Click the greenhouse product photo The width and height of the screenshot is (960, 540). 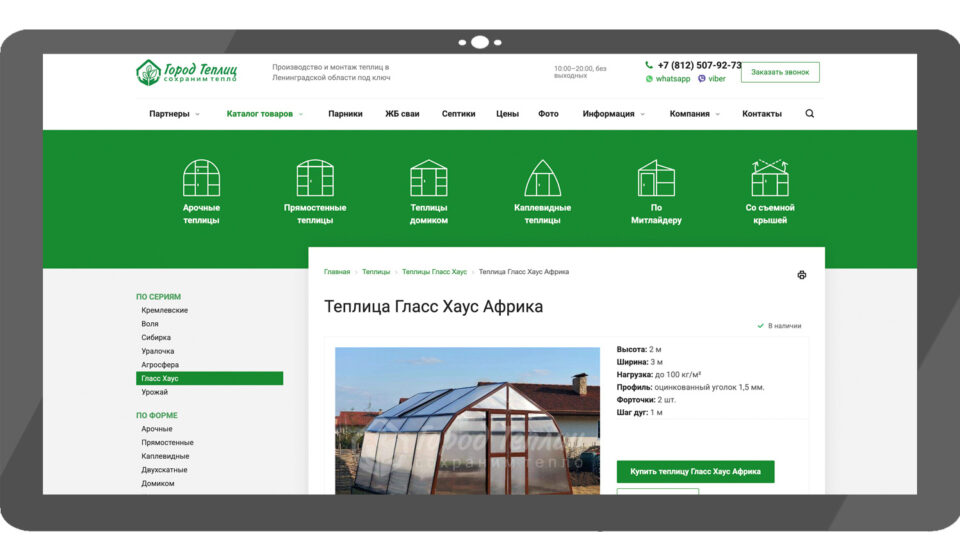coord(467,421)
